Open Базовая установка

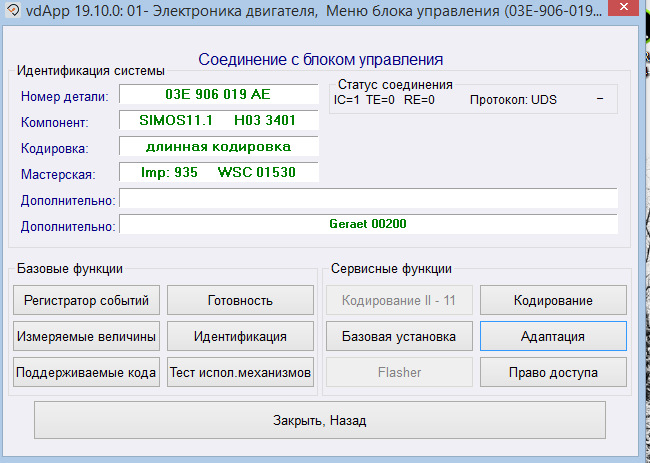coord(399,336)
